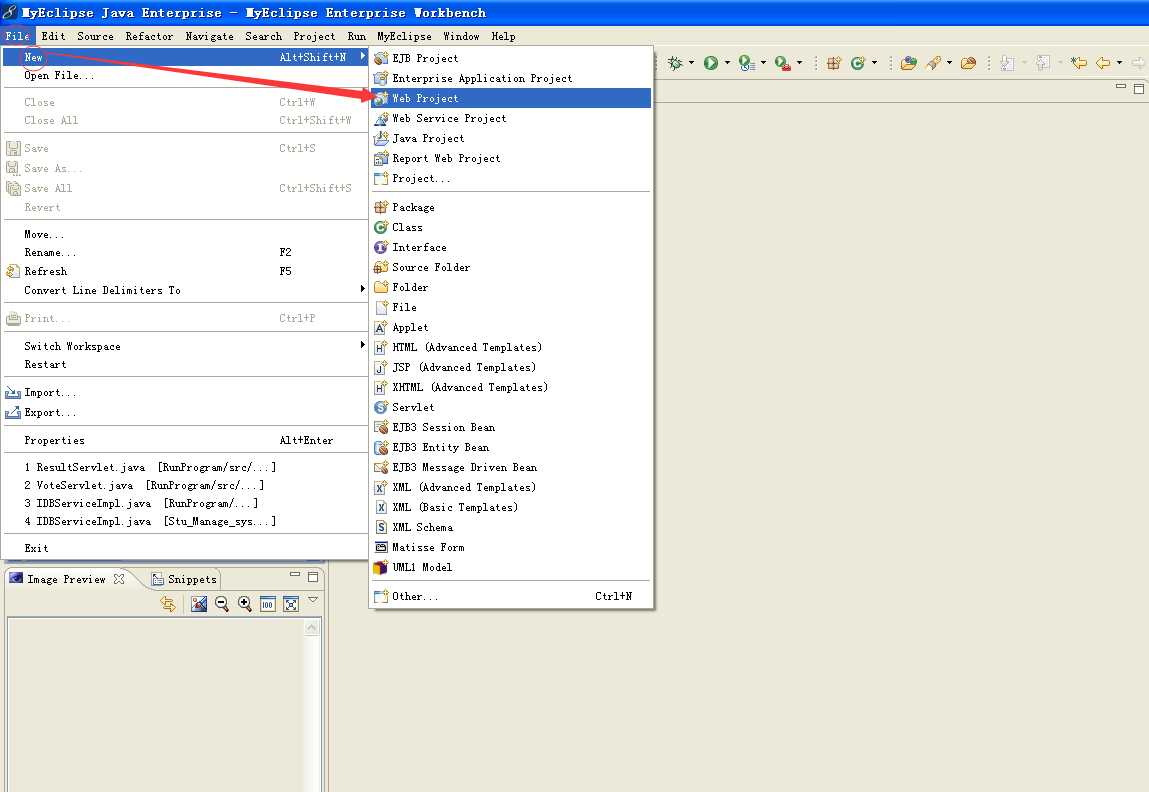Choose Import... from File menu
Screen dimensions: 1149x792
click(x=185, y=393)
